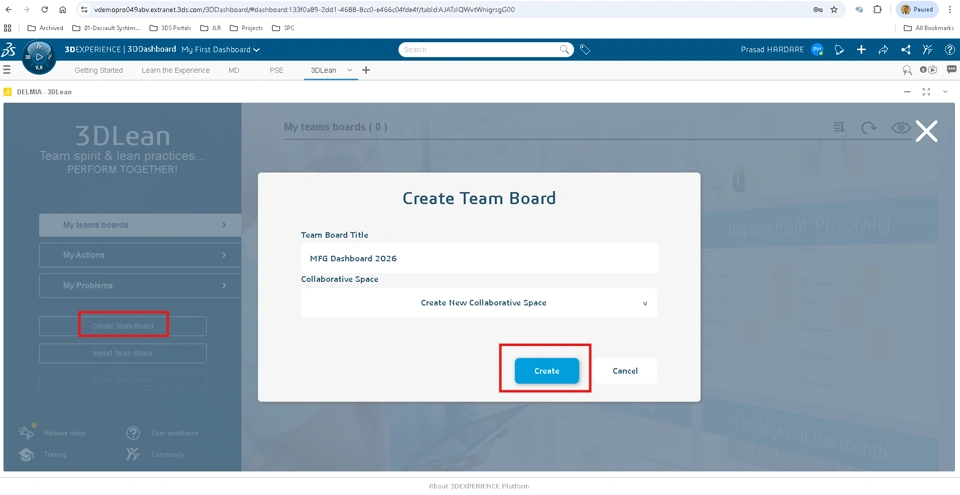This screenshot has height=495, width=960.
Task: Click Prasad HARDARE profile avatar
Action: pyautogui.click(x=817, y=50)
